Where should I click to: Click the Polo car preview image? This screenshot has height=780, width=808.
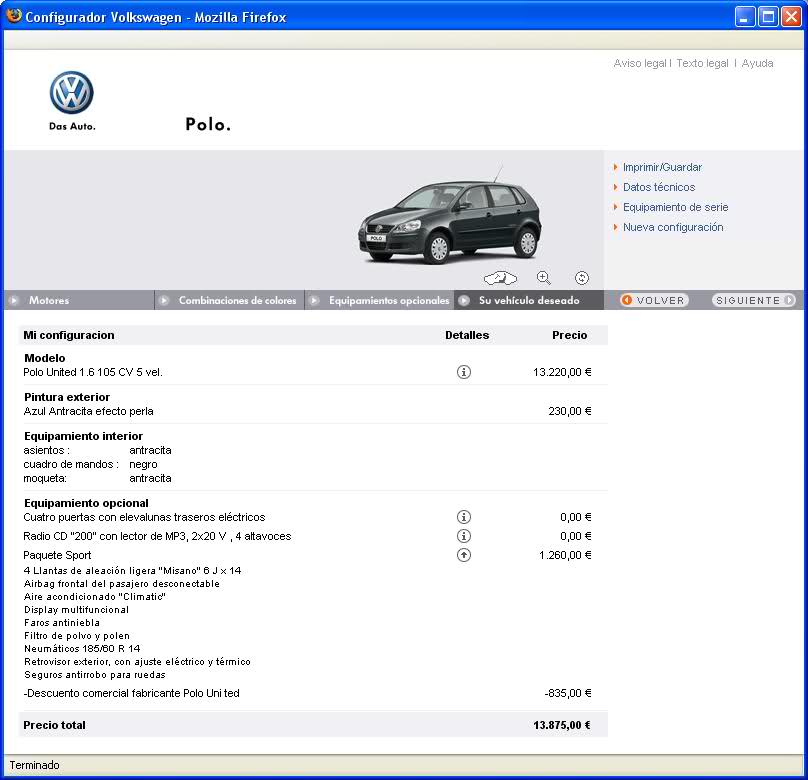(449, 220)
